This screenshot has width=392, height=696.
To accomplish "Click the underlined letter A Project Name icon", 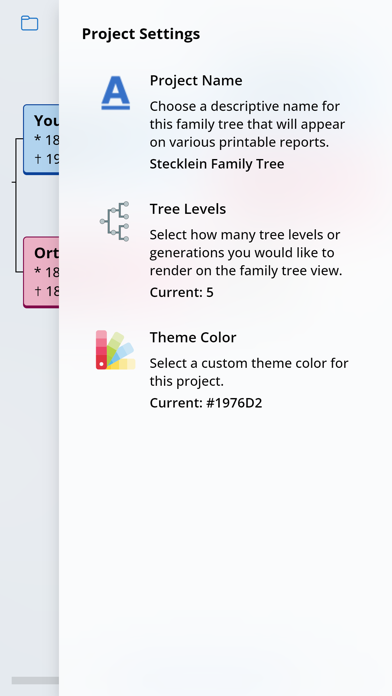I will coord(115,93).
